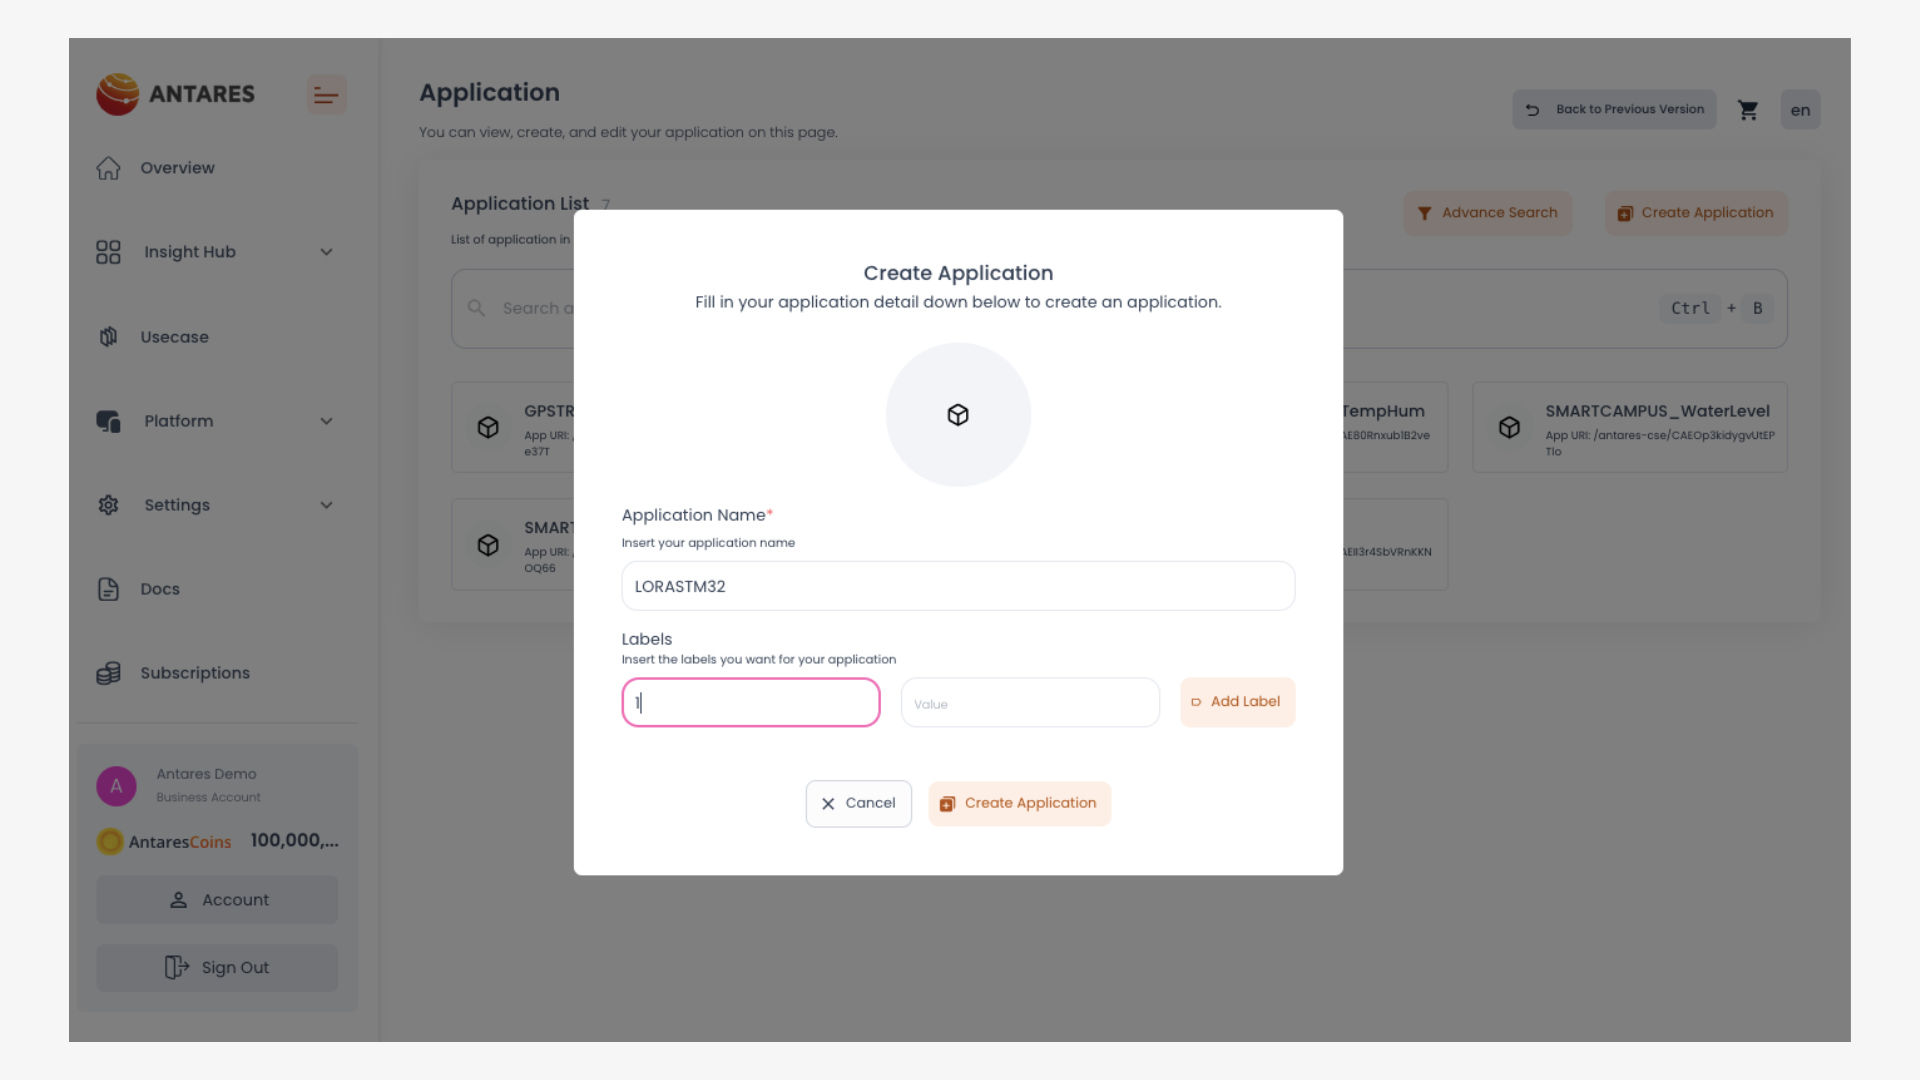Click Back to Previous Version button

1613,110
